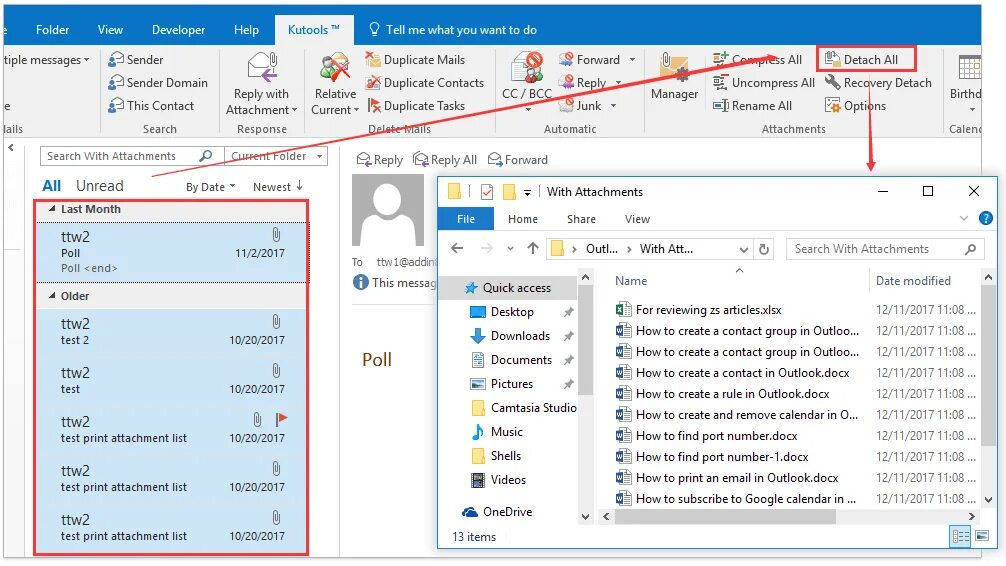Open the Junk dropdown arrow
The image size is (1006, 566).
tap(613, 106)
